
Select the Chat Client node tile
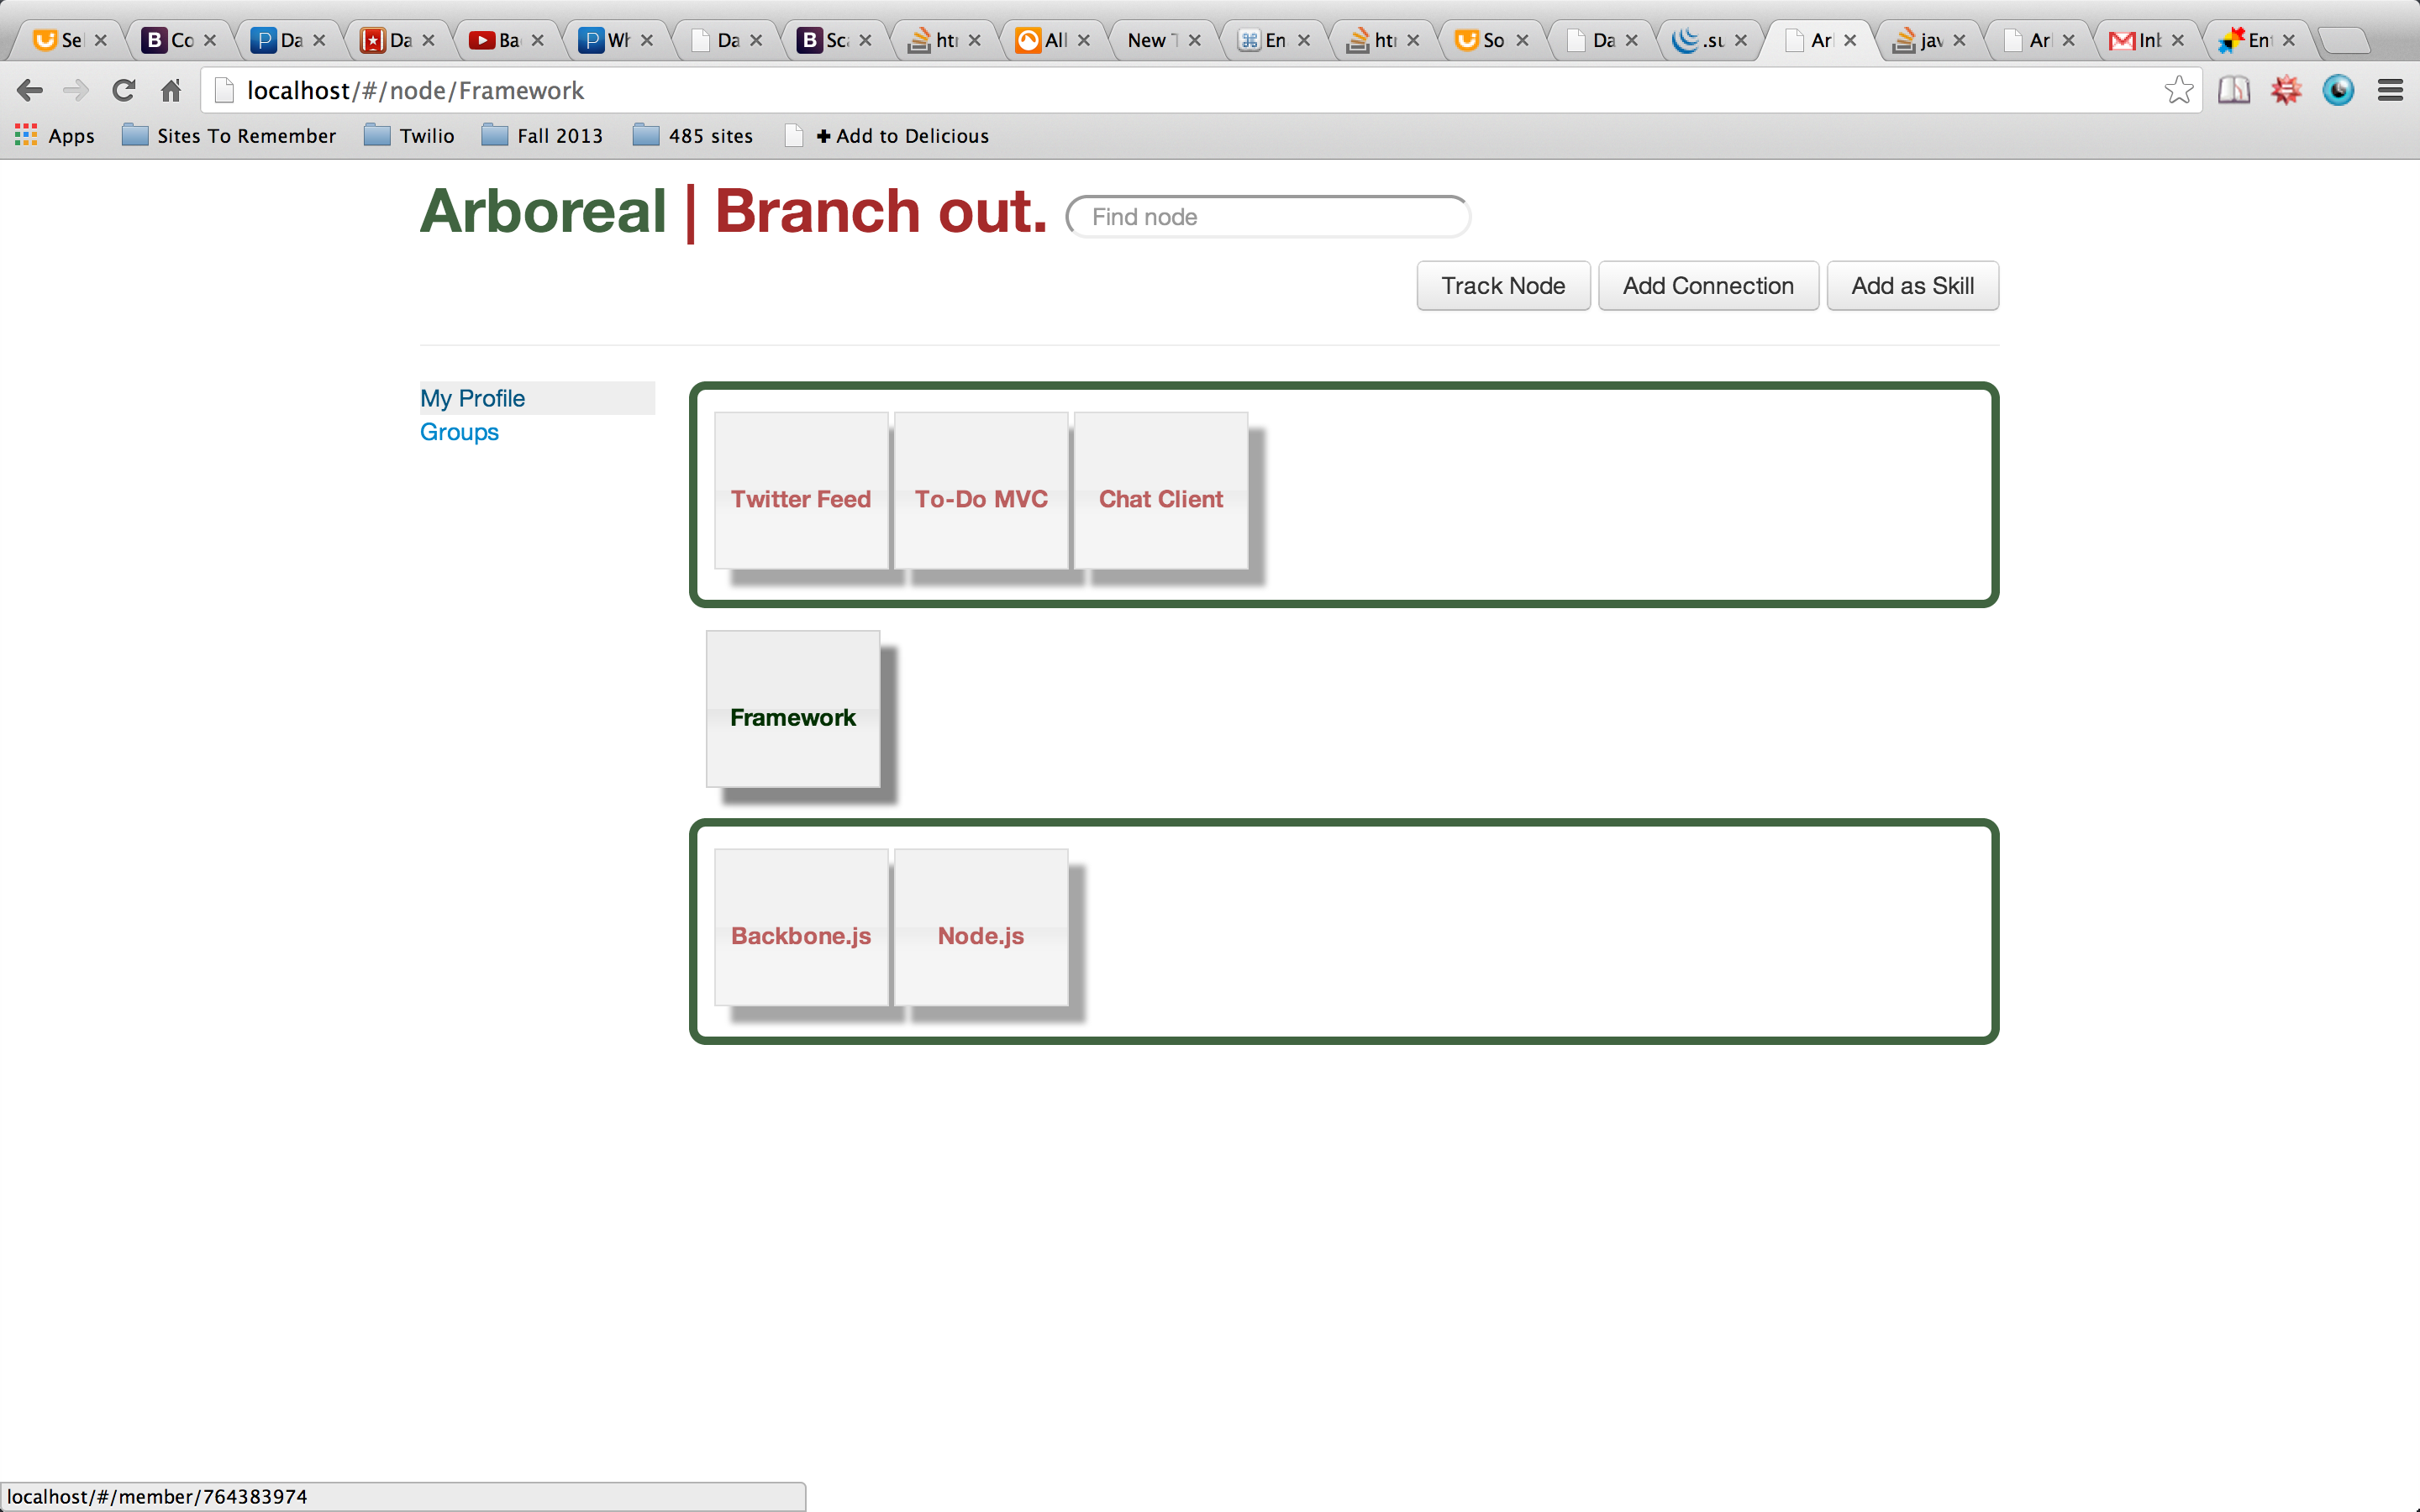(1160, 490)
